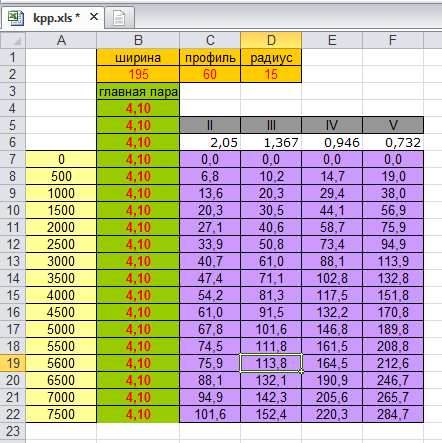
Task: Click the 'профиль' header cell
Action: coord(210,57)
